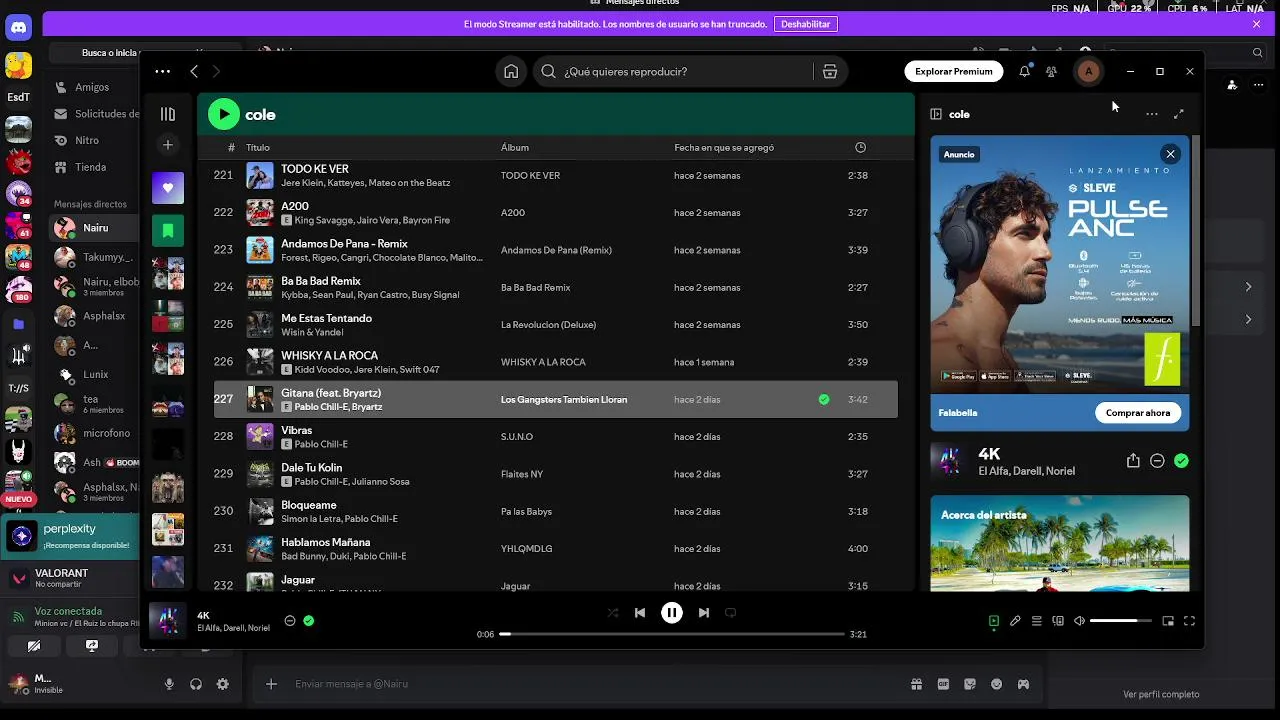Sort by Álbum column header
The image size is (1280, 720).
(515, 147)
